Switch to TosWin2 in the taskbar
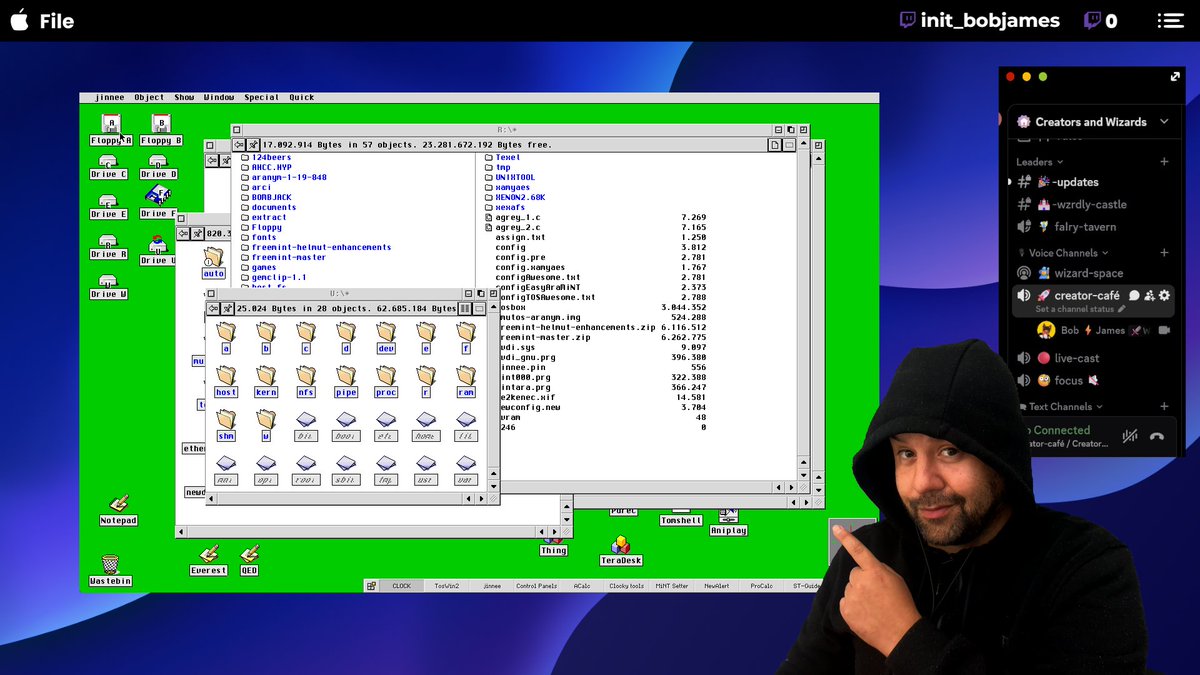Image resolution: width=1200 pixels, height=675 pixels. (446, 586)
